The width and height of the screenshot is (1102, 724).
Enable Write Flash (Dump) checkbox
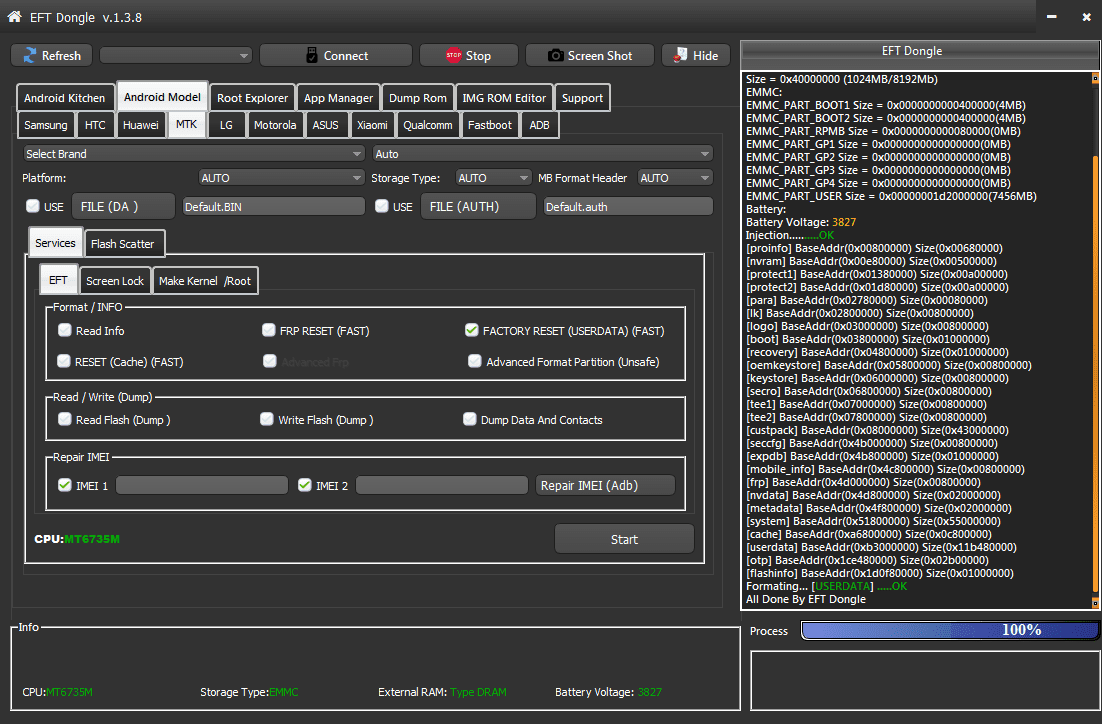[x=266, y=420]
